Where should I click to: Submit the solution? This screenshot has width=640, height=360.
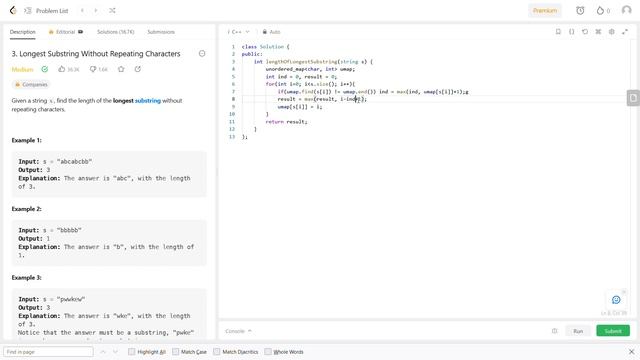point(613,331)
